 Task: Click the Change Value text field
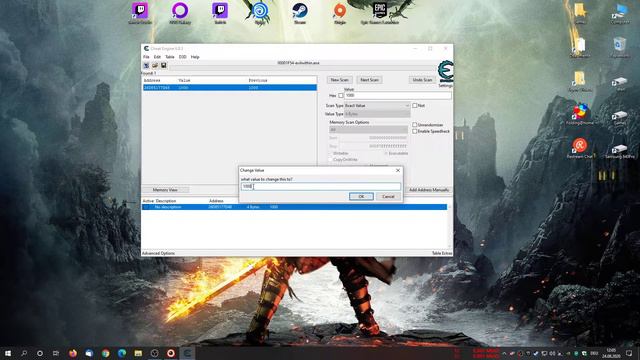320,187
